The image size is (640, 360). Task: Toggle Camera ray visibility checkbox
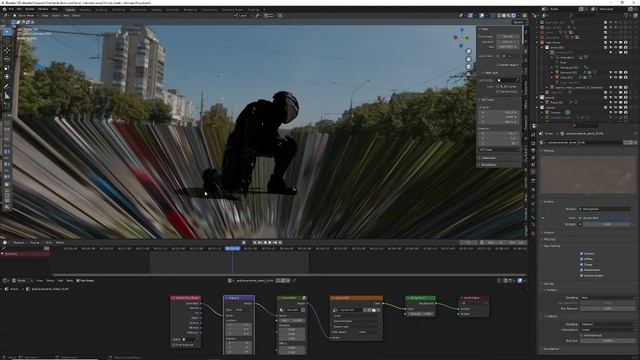pyautogui.click(x=582, y=253)
